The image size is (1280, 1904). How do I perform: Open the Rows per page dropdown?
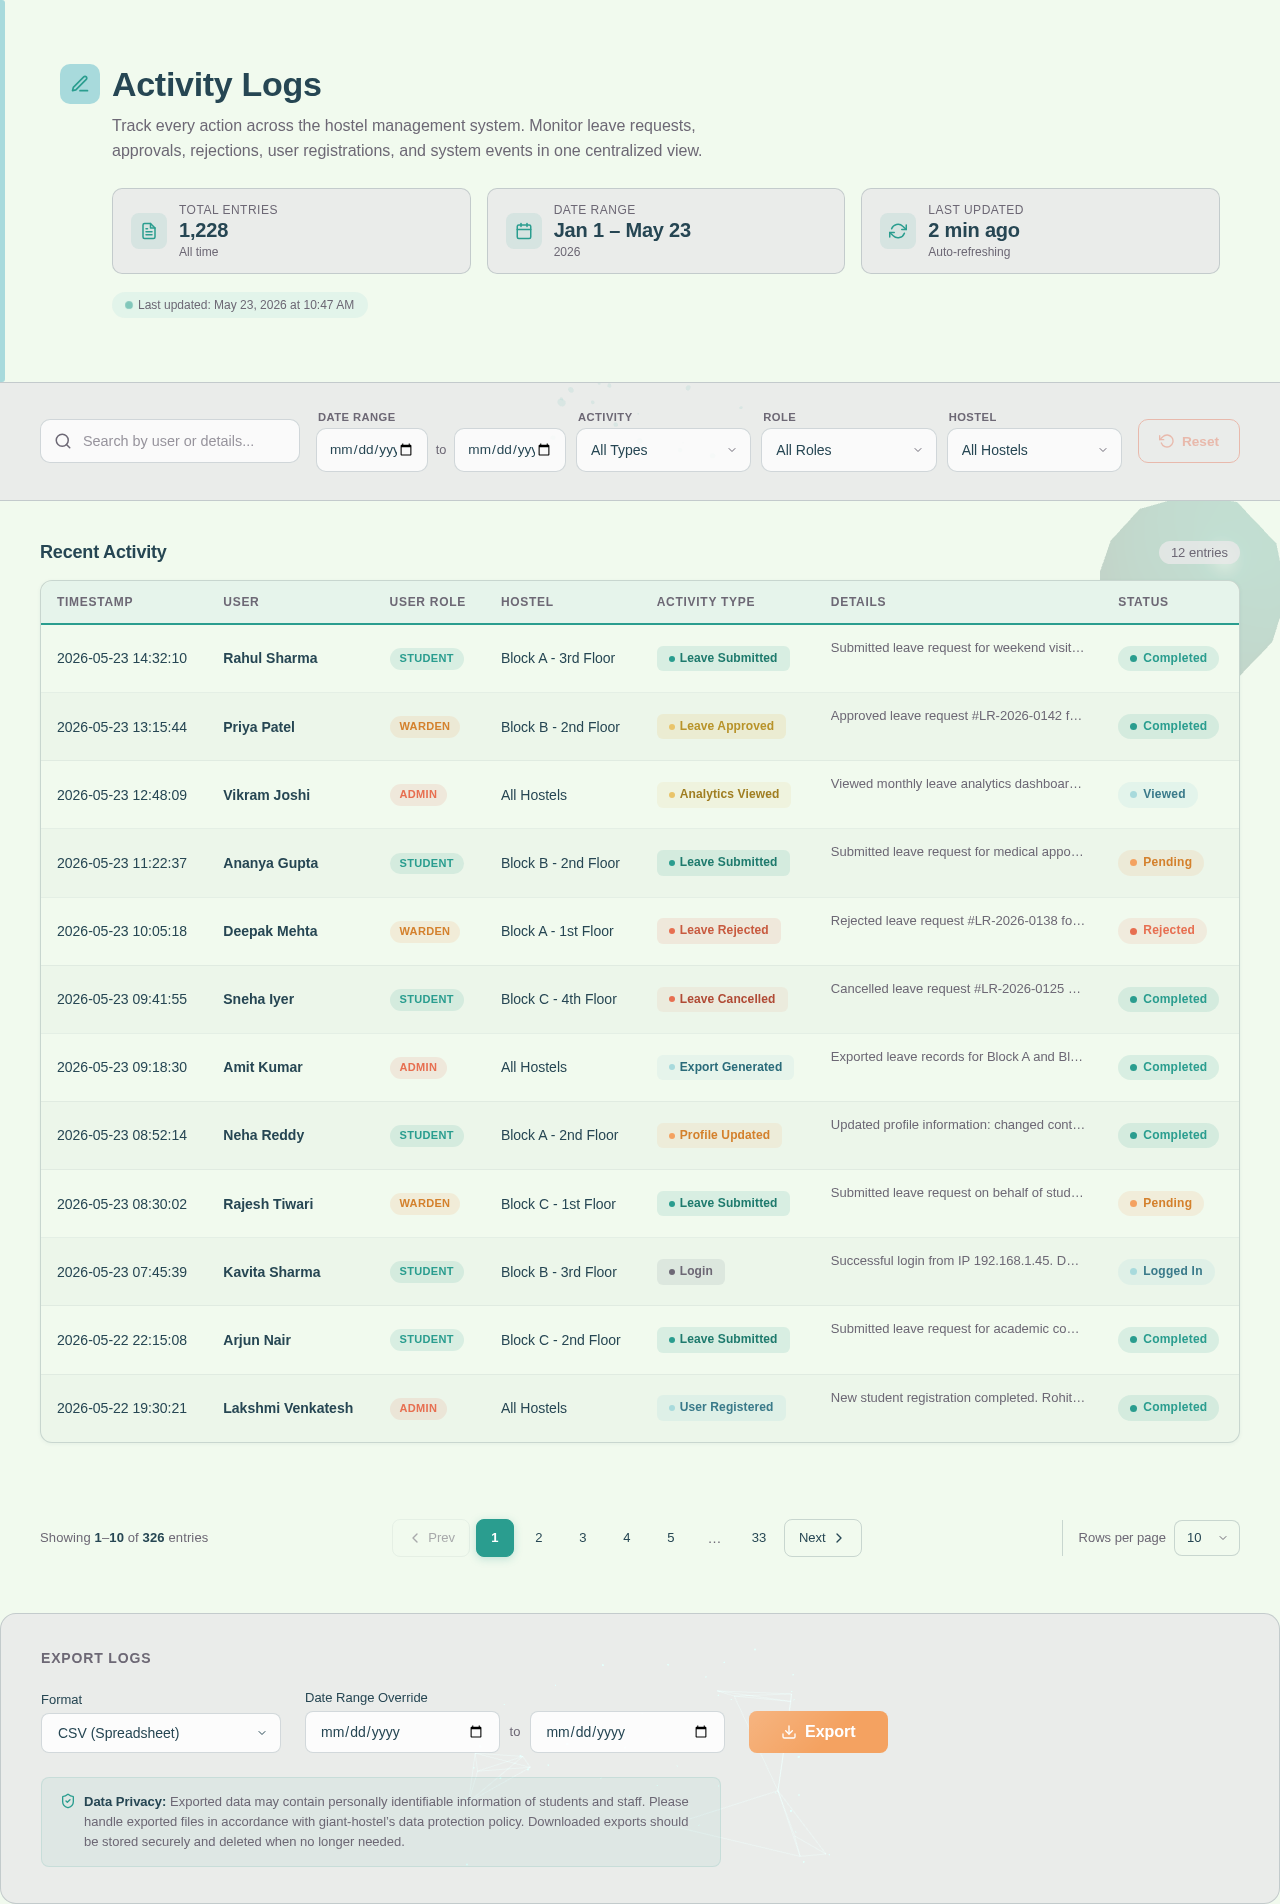[x=1207, y=1538]
